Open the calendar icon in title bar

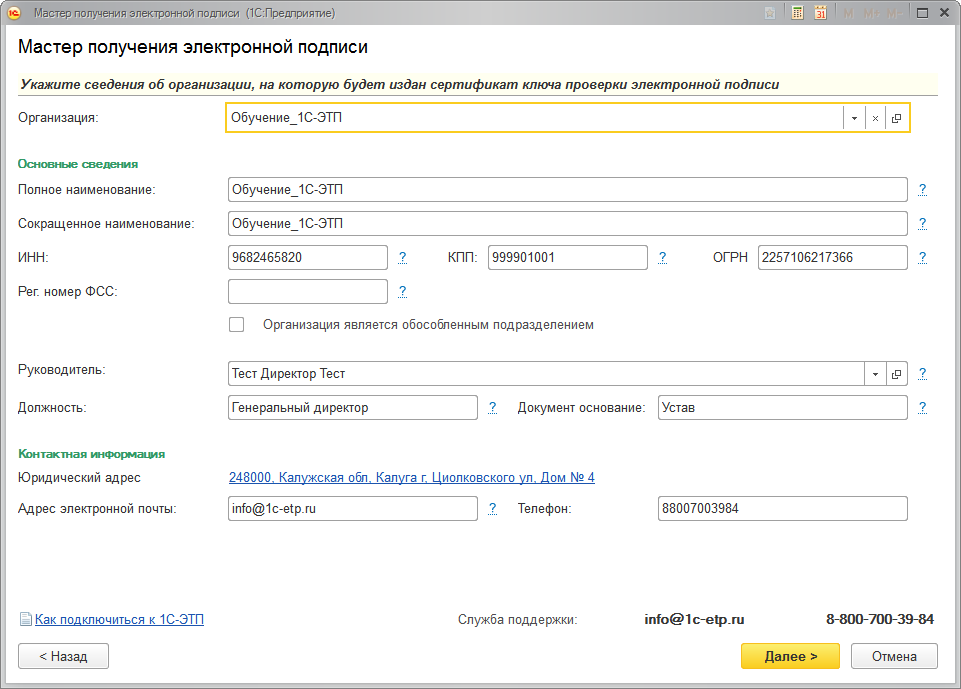pos(821,13)
